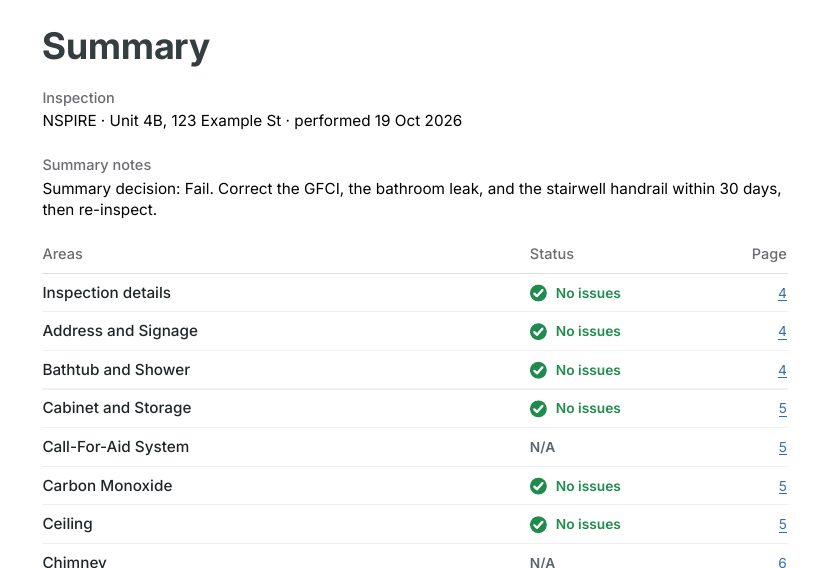Click the N/A status for Call-For-Aid System
The width and height of the screenshot is (820, 568).
point(542,448)
